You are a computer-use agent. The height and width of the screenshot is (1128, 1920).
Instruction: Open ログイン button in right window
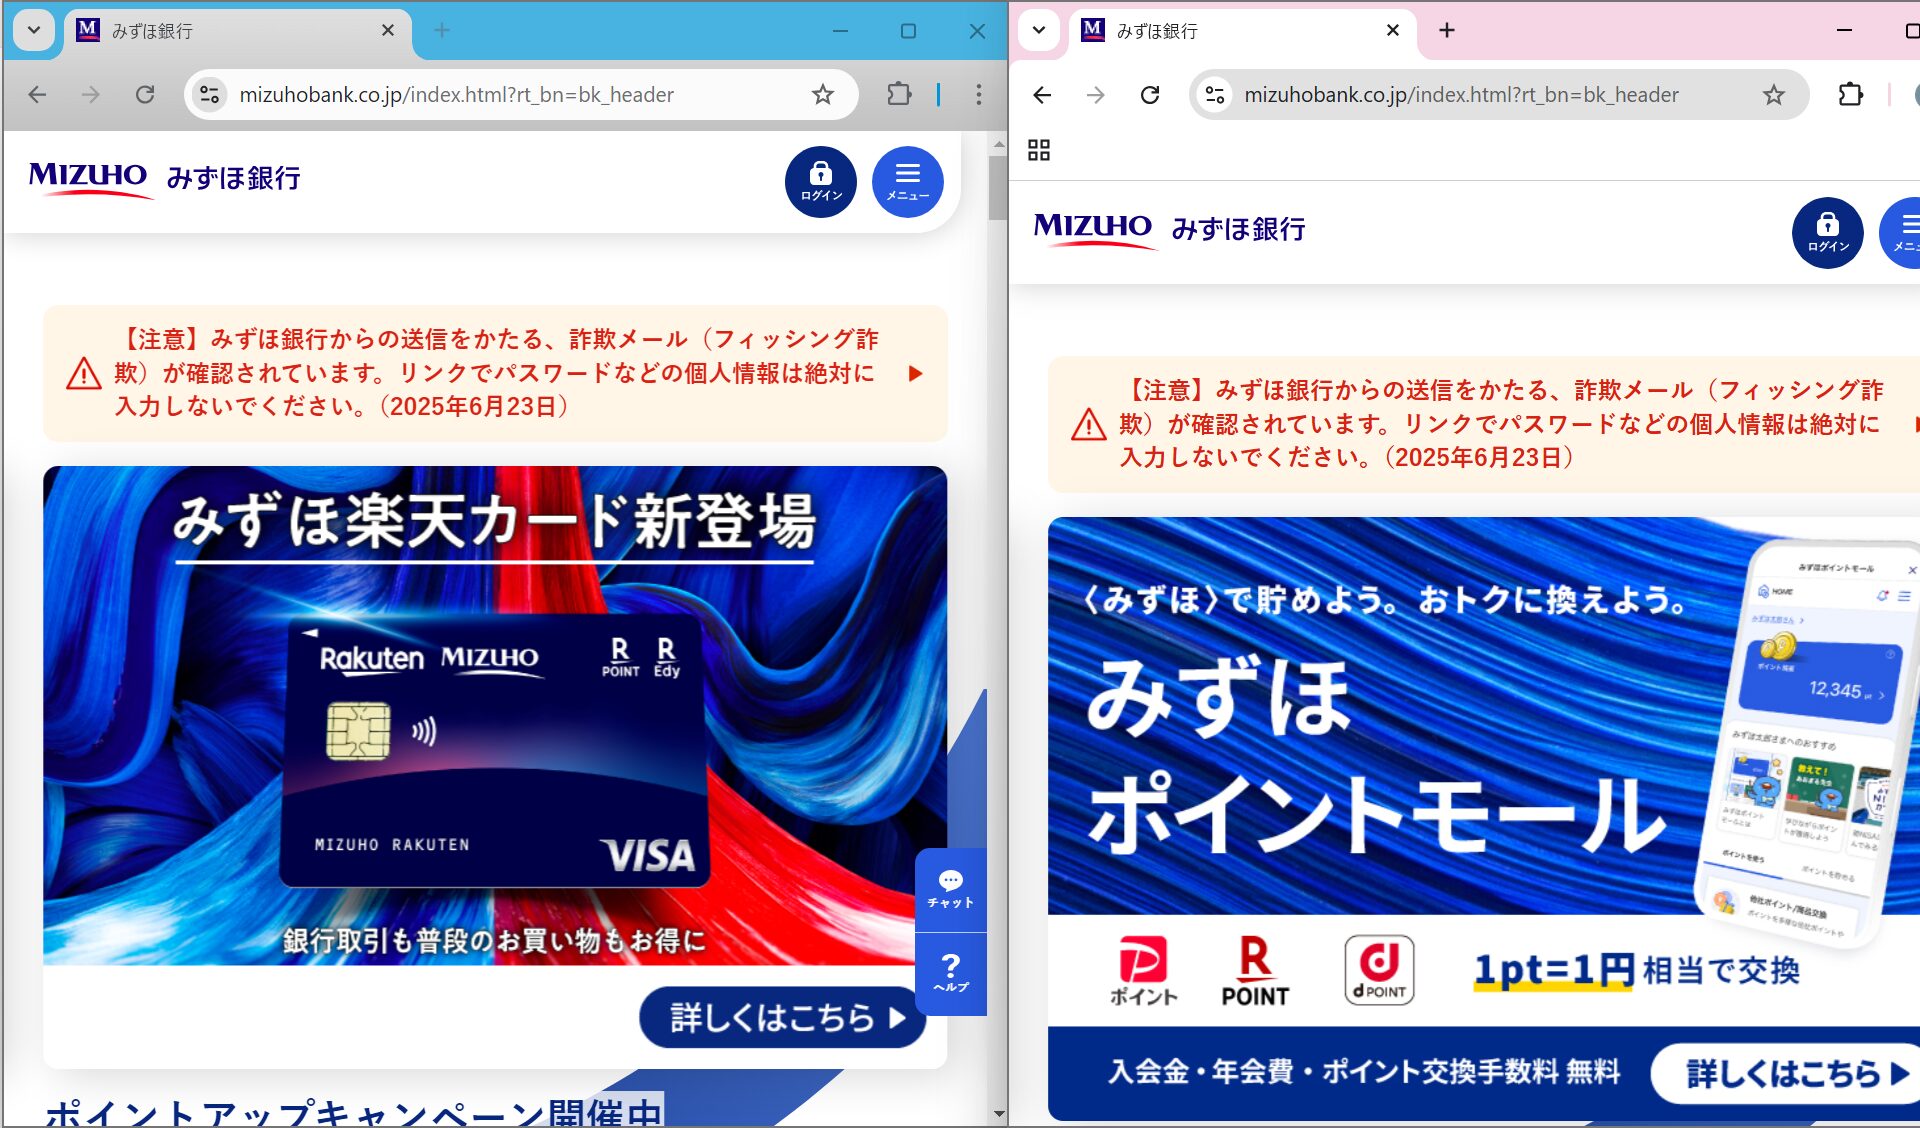[x=1828, y=233]
